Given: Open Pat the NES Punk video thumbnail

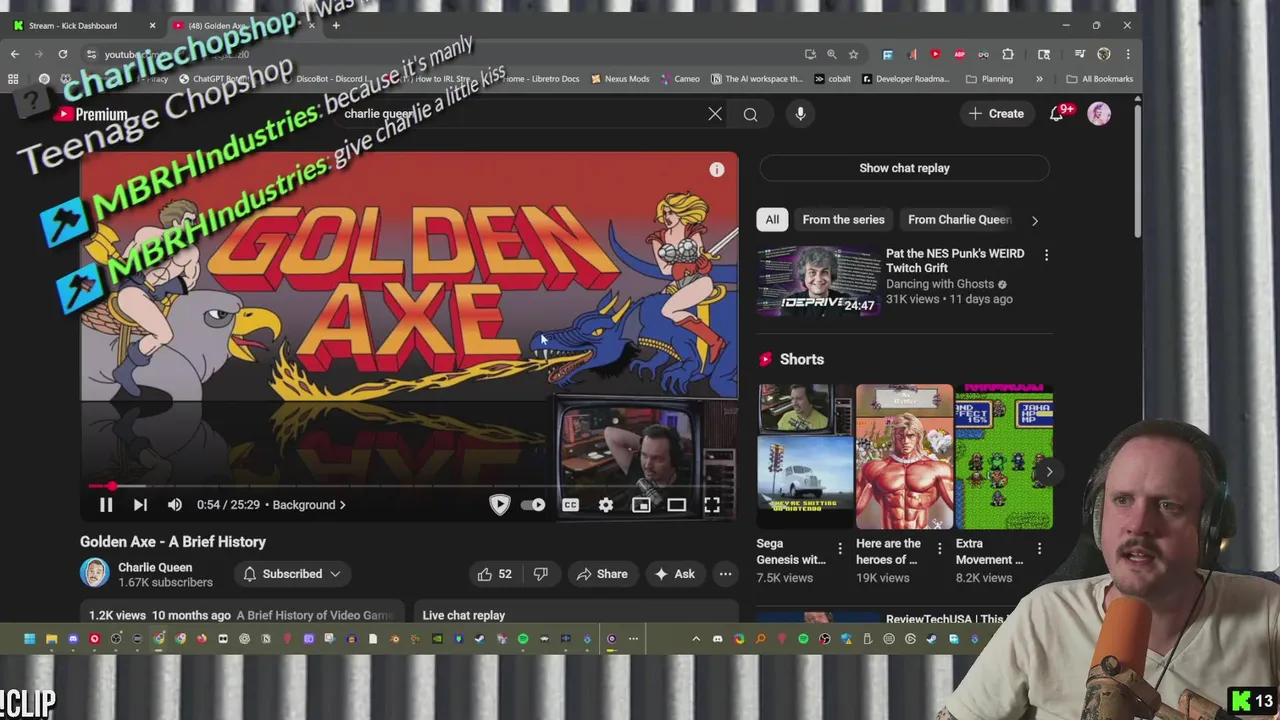Looking at the screenshot, I should click(x=818, y=282).
